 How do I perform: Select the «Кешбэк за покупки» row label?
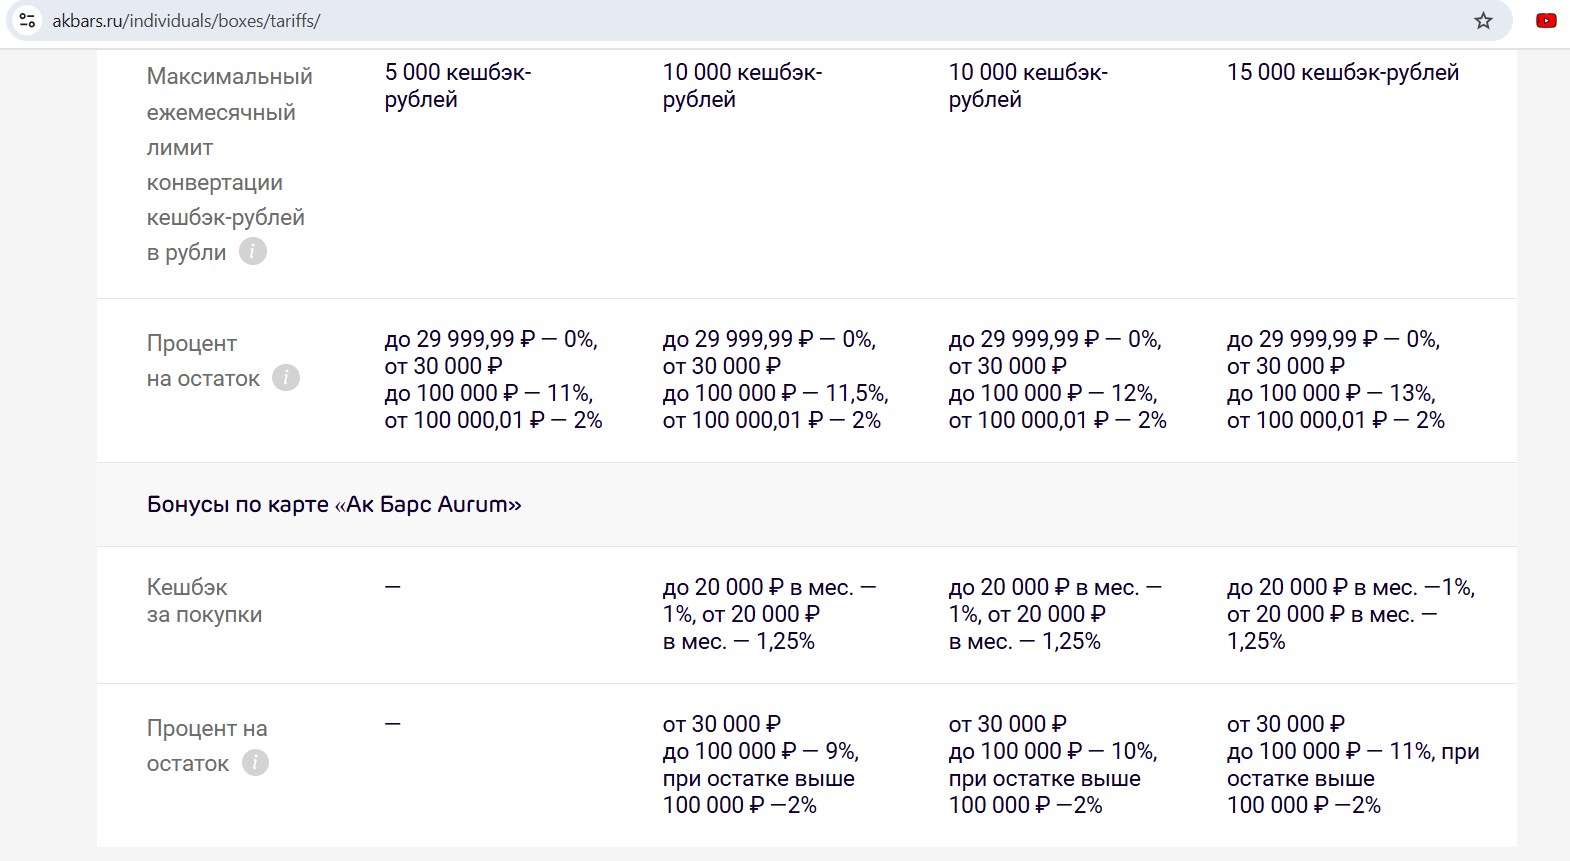point(204,601)
